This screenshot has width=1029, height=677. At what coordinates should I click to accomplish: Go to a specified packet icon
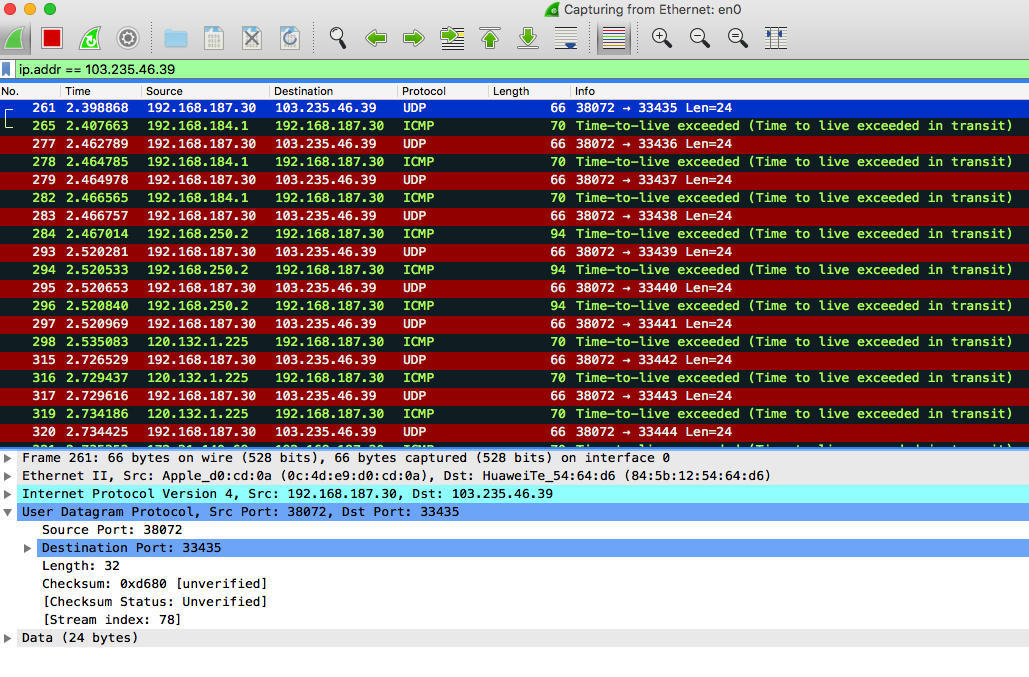[452, 38]
